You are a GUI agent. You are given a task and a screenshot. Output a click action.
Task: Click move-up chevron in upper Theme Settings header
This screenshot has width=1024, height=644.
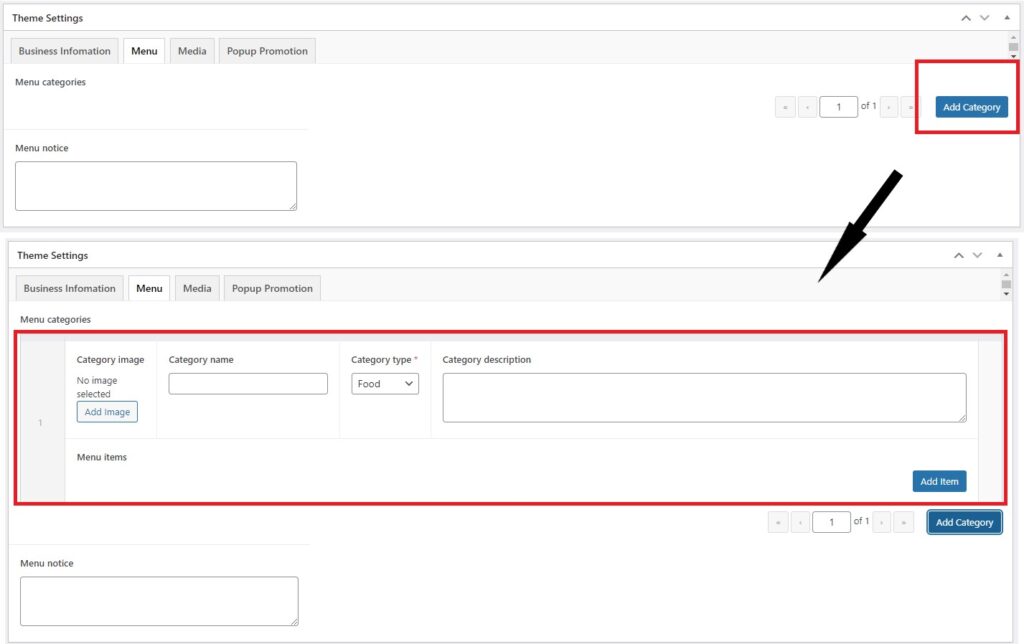[x=965, y=18]
